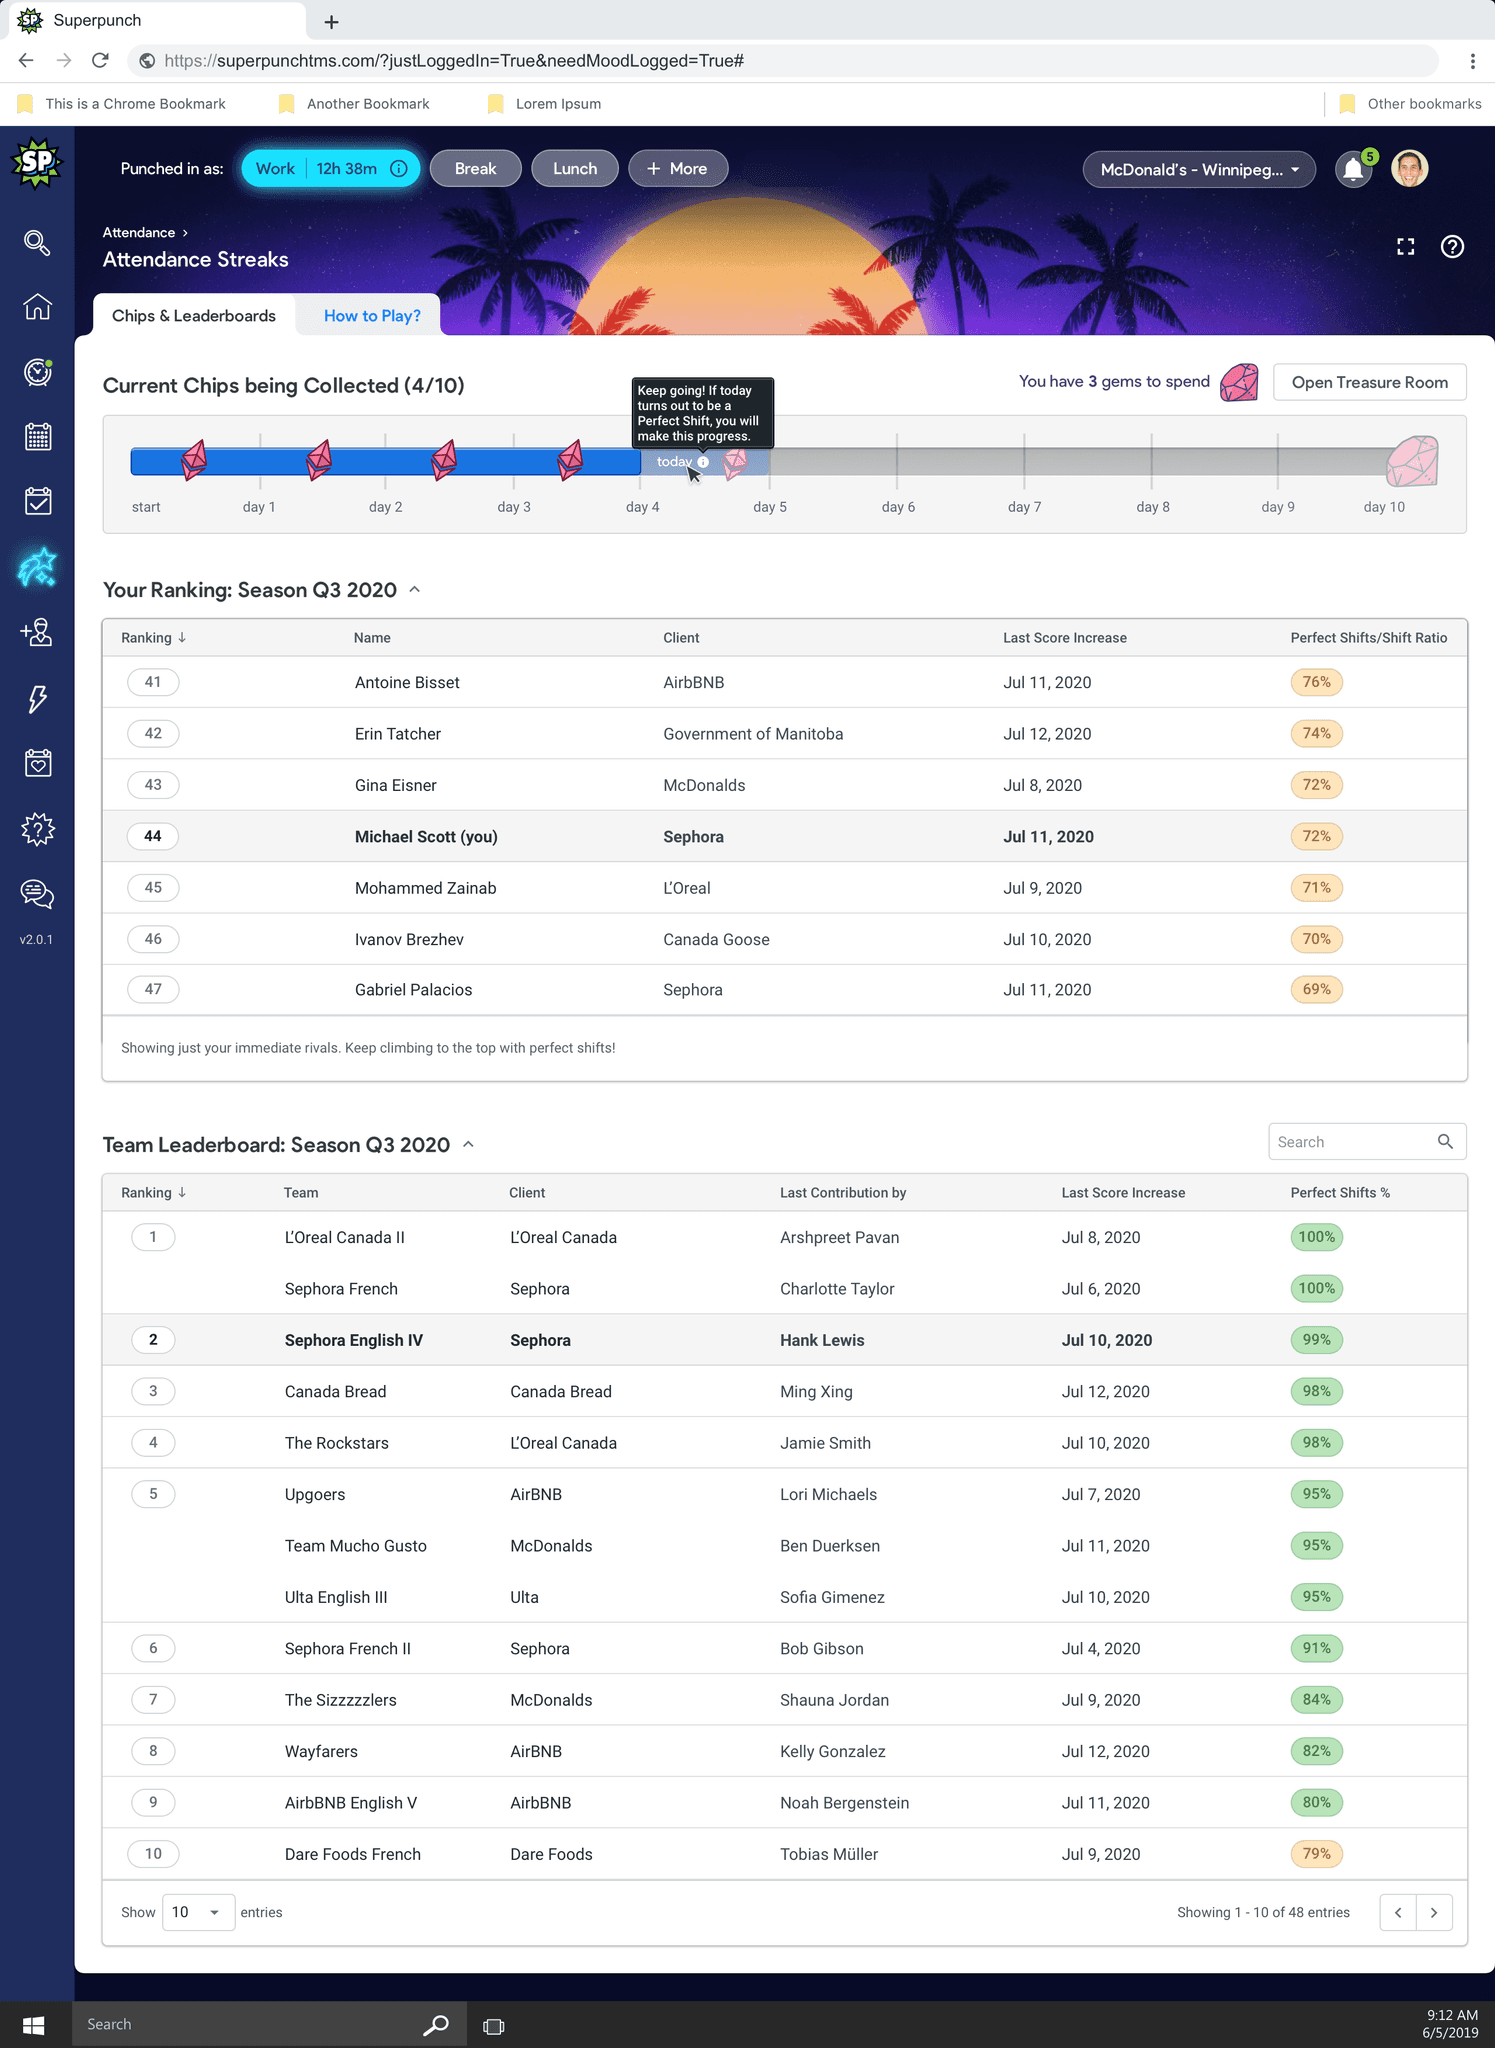Image resolution: width=1495 pixels, height=2048 pixels.
Task: Open the time clock sidebar icon
Action: 37,372
